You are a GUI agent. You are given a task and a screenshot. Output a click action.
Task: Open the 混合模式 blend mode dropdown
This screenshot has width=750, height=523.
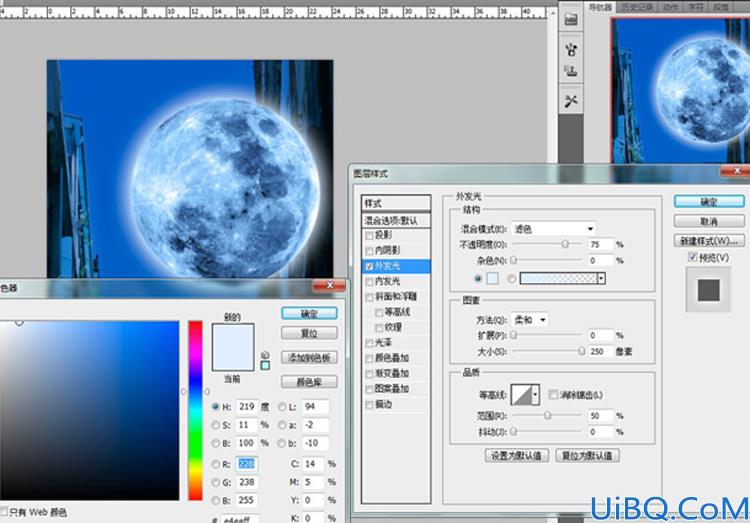[553, 229]
